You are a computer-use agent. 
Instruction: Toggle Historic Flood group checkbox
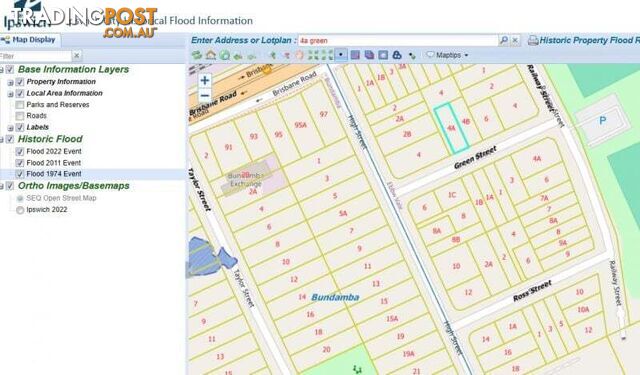click(x=10, y=139)
